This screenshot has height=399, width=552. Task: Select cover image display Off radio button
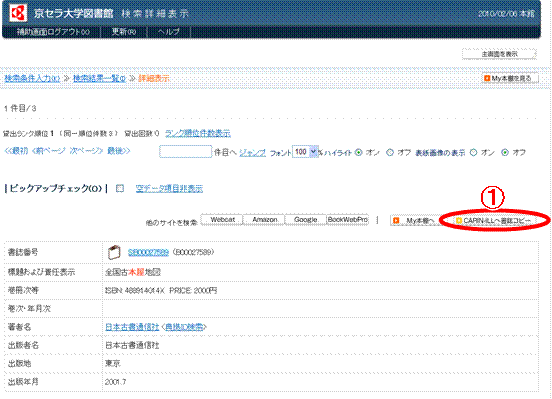[505, 152]
